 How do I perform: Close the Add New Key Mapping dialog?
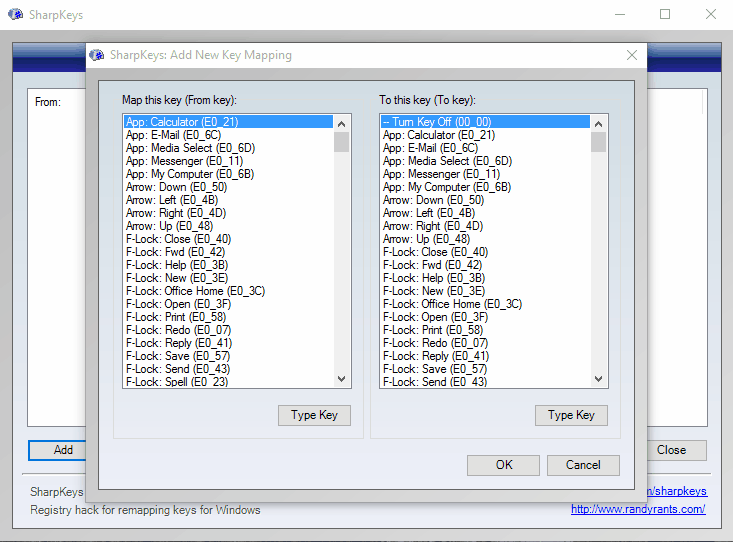pyautogui.click(x=632, y=55)
